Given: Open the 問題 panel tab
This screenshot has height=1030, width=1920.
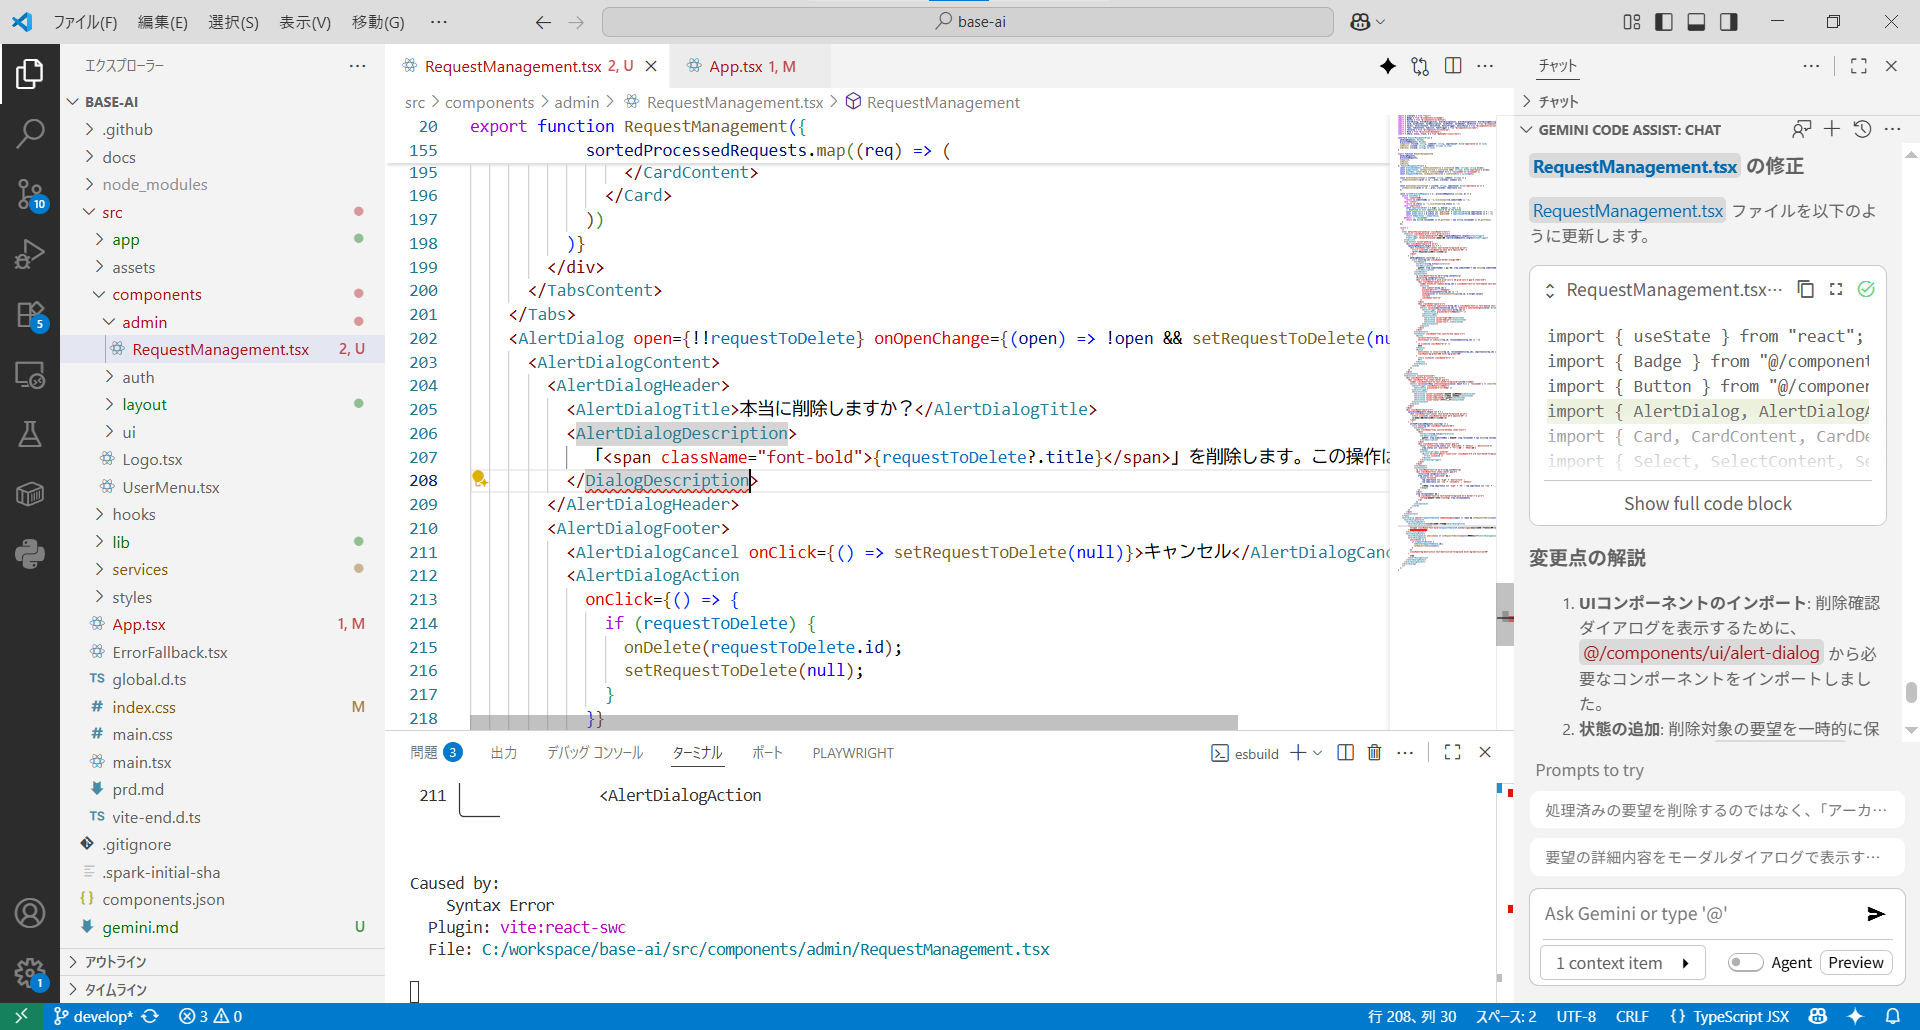Looking at the screenshot, I should pyautogui.click(x=424, y=753).
